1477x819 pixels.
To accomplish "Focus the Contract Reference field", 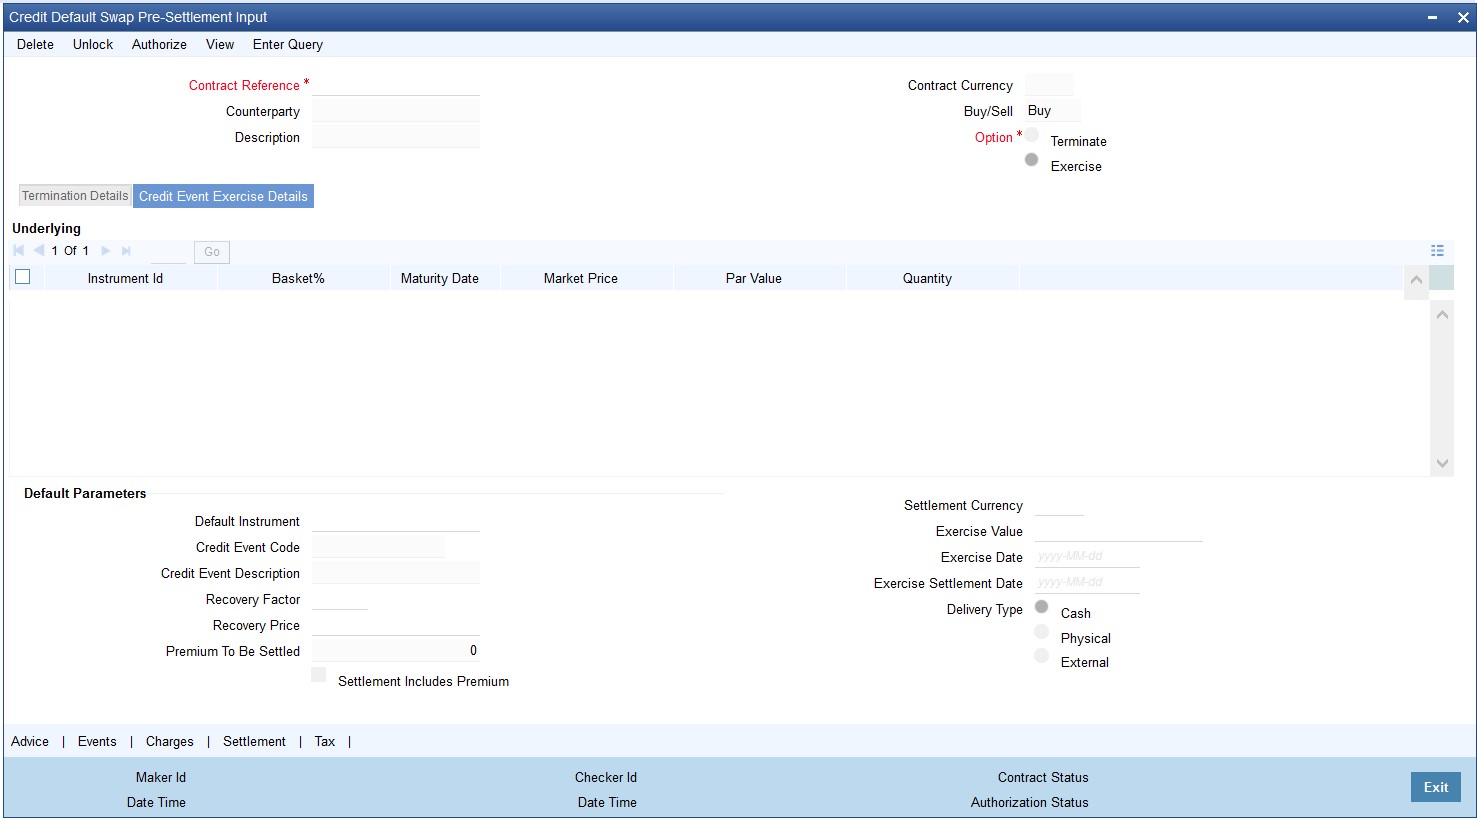I will [x=396, y=85].
